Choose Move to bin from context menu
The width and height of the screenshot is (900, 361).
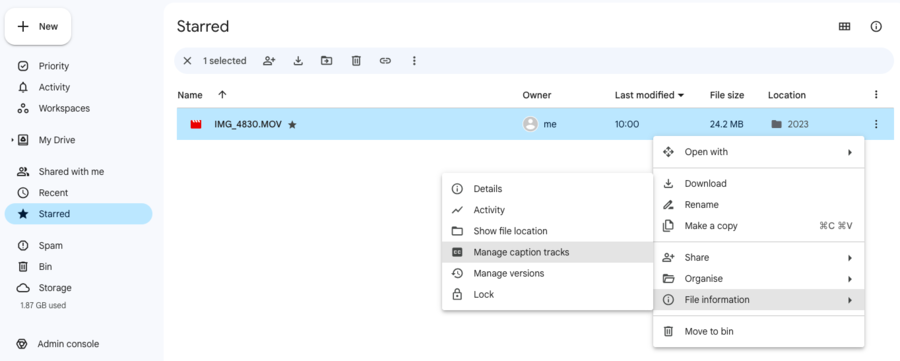tap(759, 331)
